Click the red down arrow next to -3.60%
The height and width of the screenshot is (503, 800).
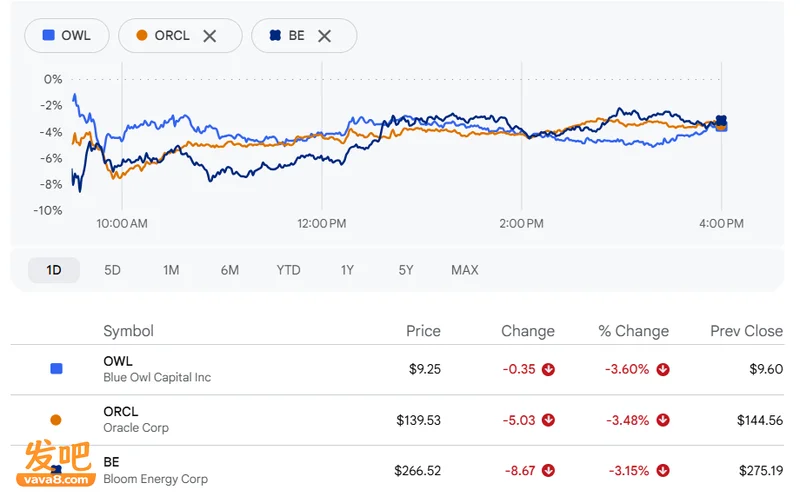[x=663, y=369]
